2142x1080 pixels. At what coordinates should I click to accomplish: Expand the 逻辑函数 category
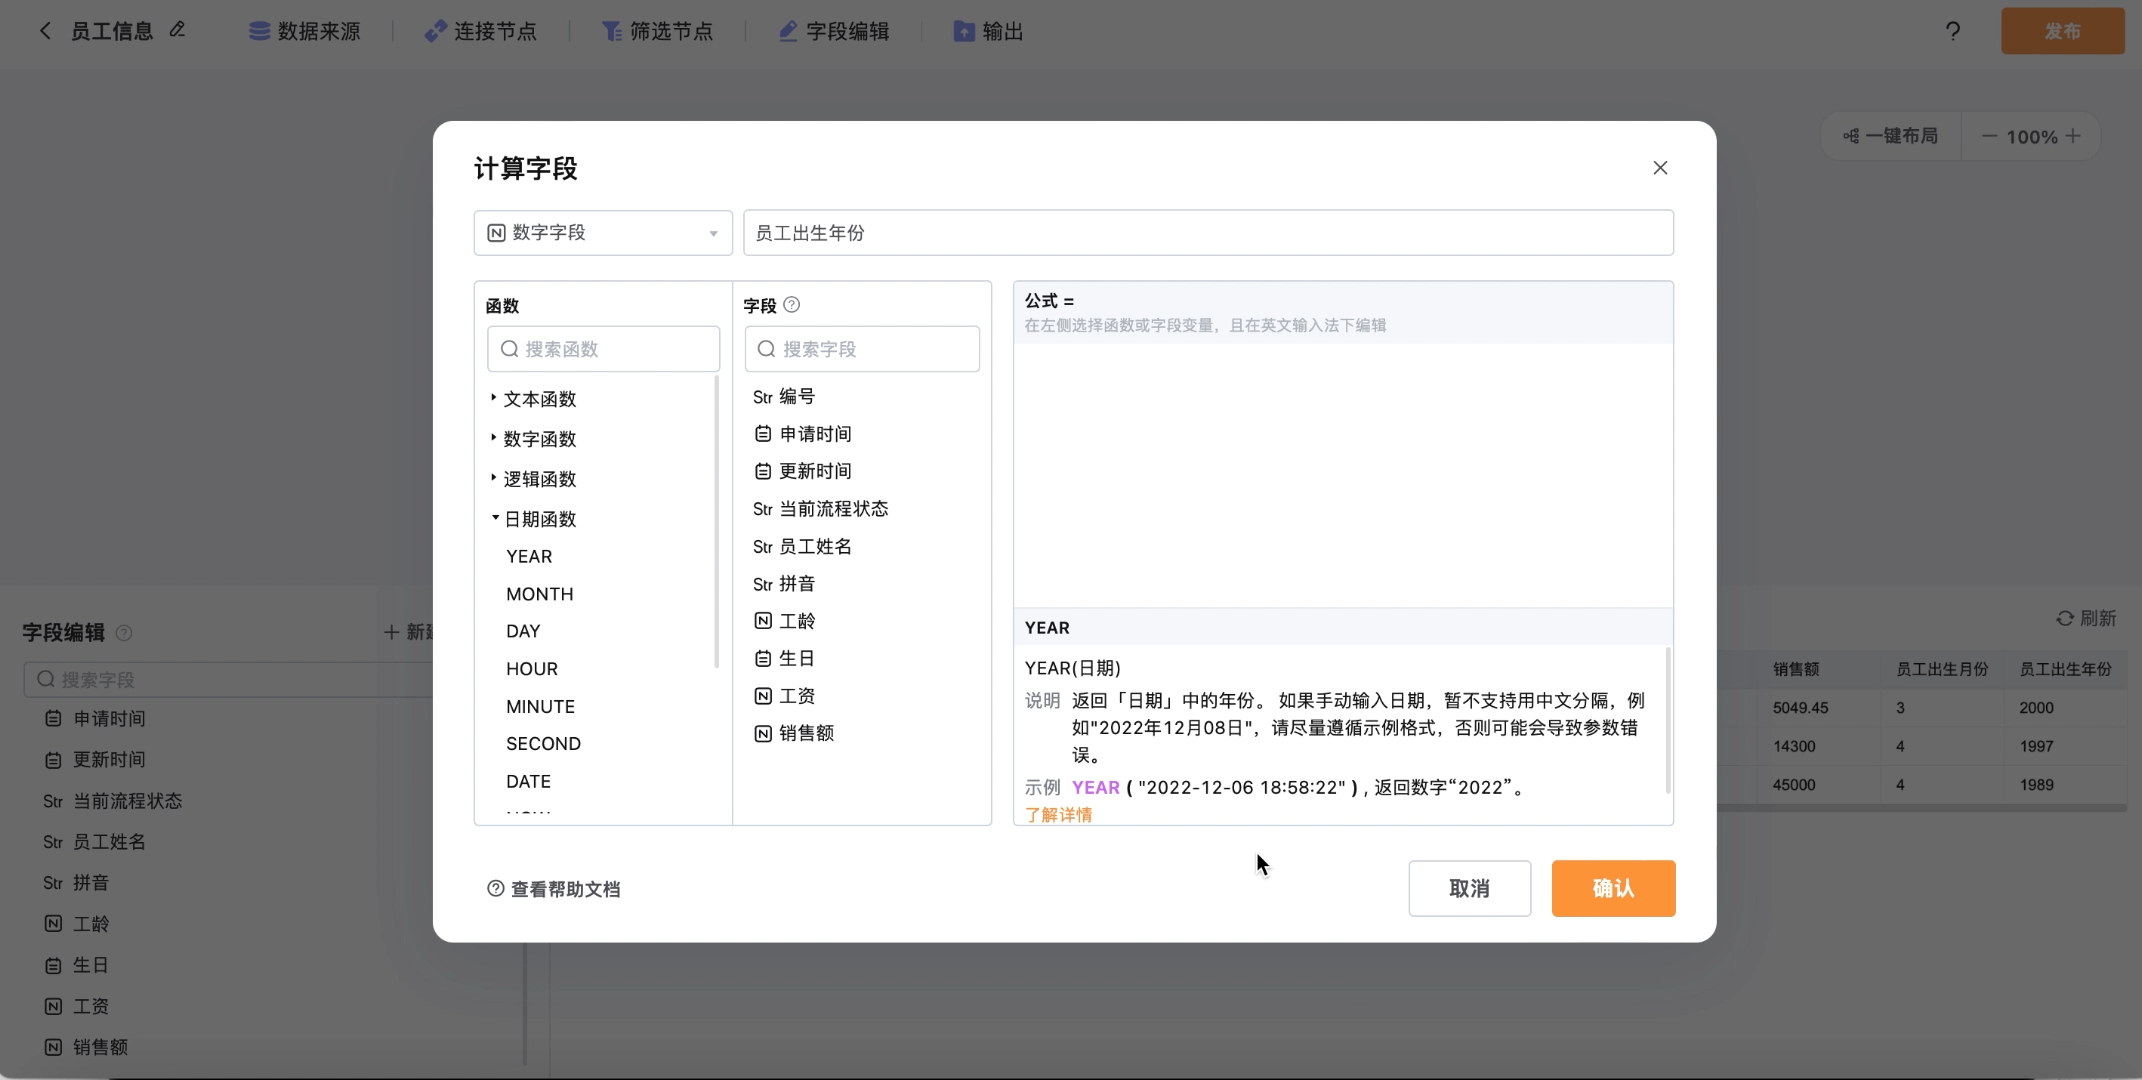[533, 479]
